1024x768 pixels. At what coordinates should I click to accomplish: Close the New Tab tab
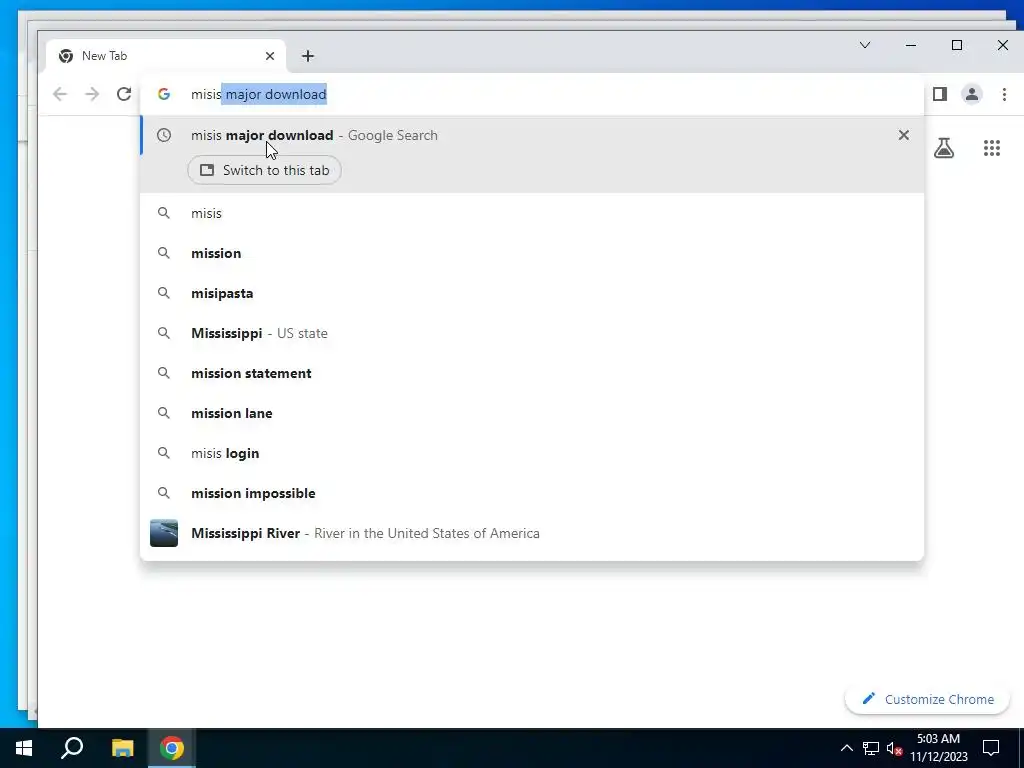pyautogui.click(x=270, y=56)
